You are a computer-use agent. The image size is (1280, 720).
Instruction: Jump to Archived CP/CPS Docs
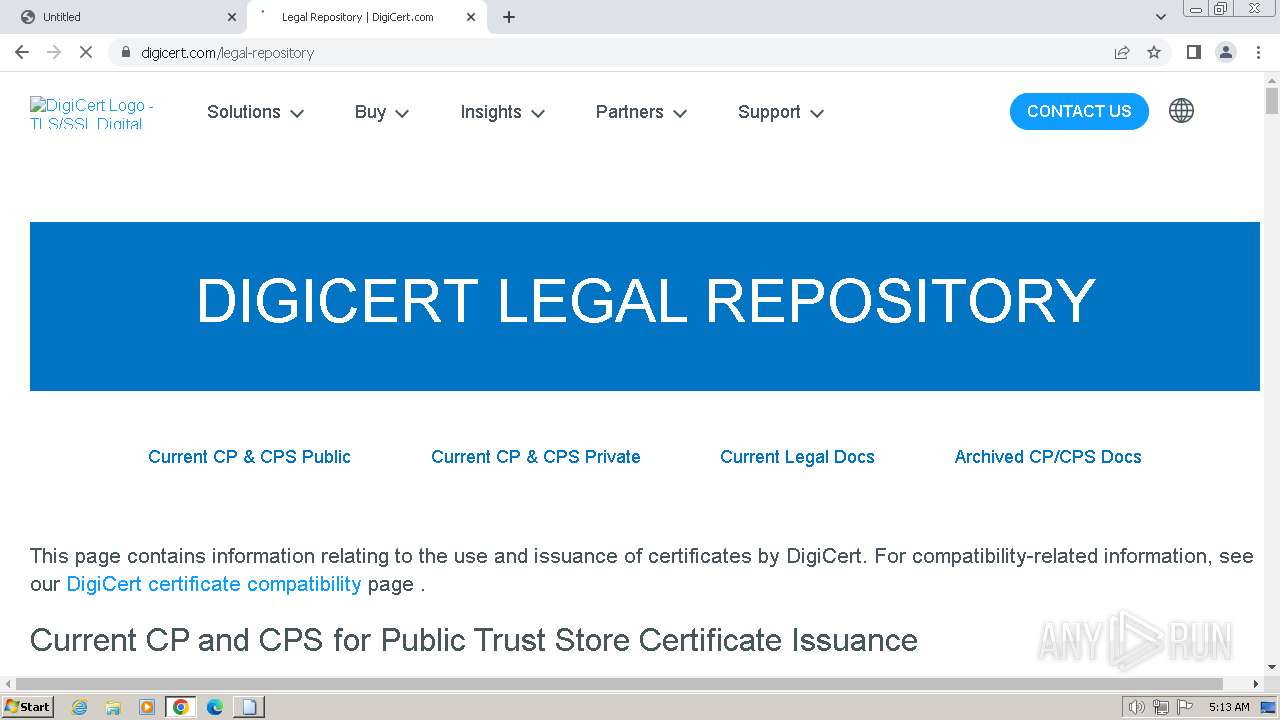click(1048, 457)
